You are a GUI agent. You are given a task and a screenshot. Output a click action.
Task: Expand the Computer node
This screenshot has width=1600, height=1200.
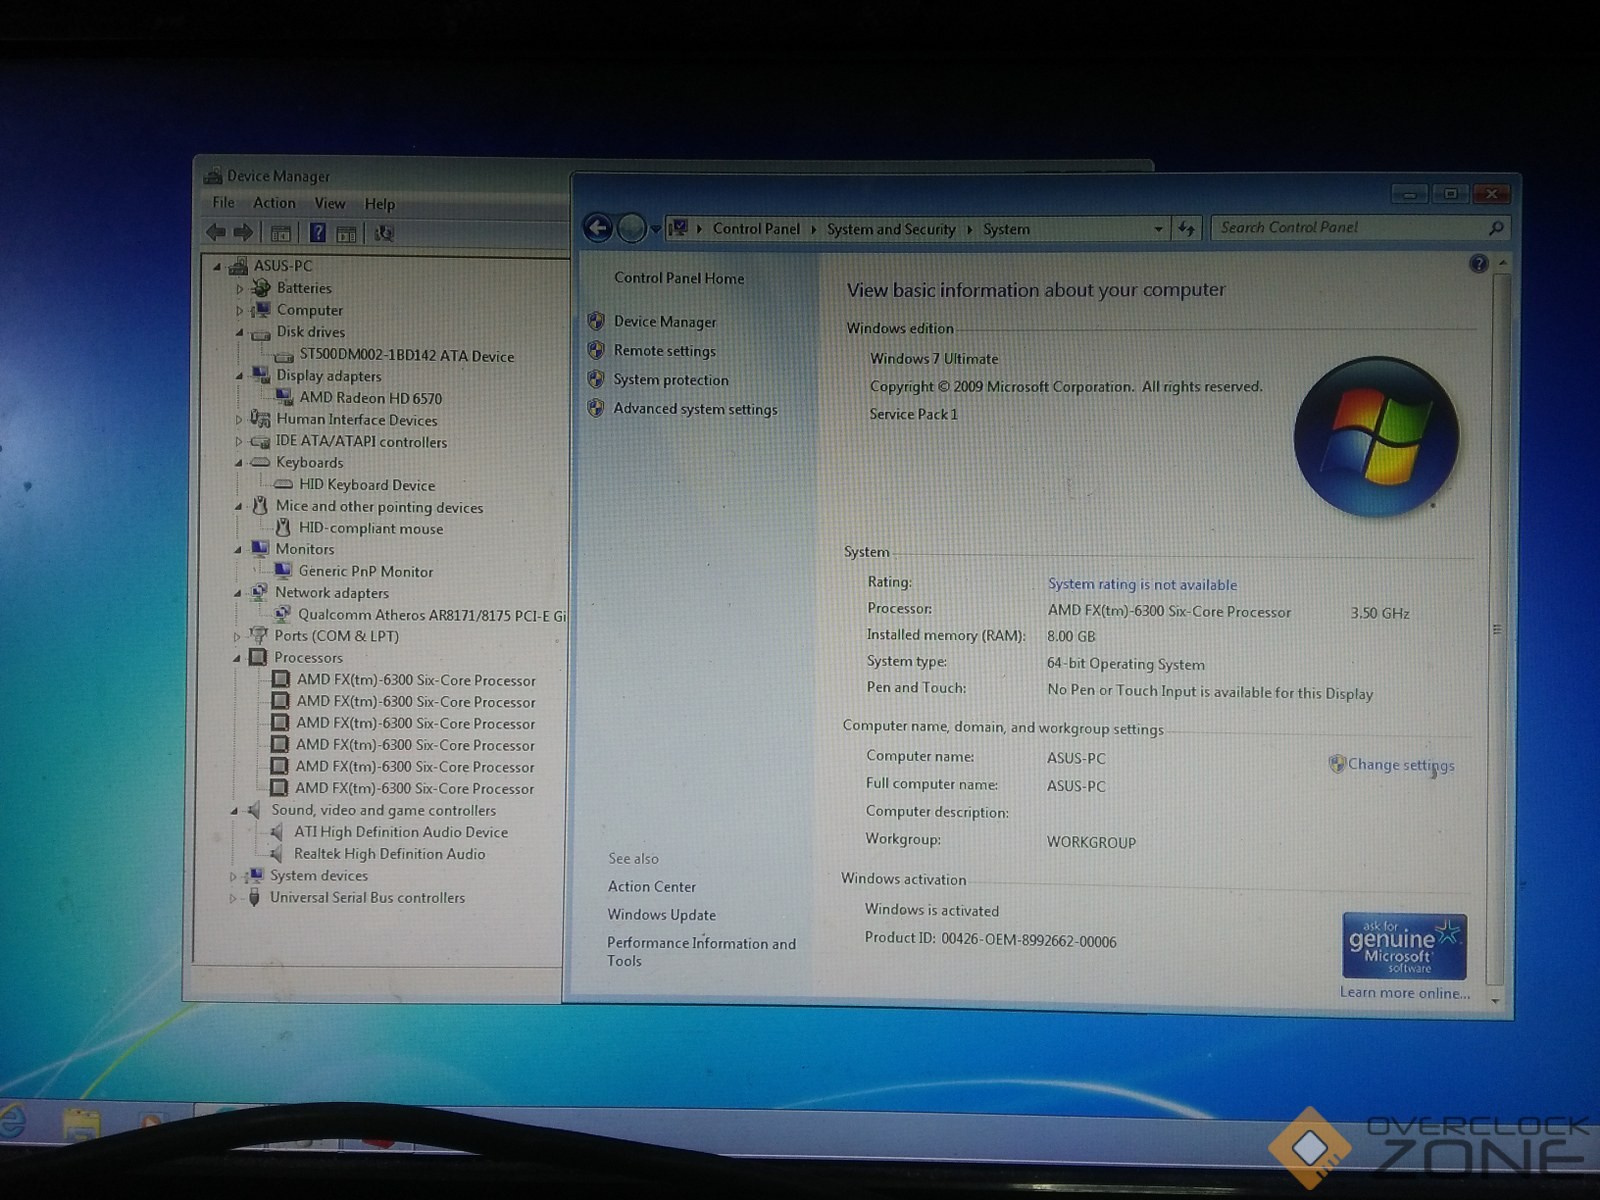click(x=239, y=310)
